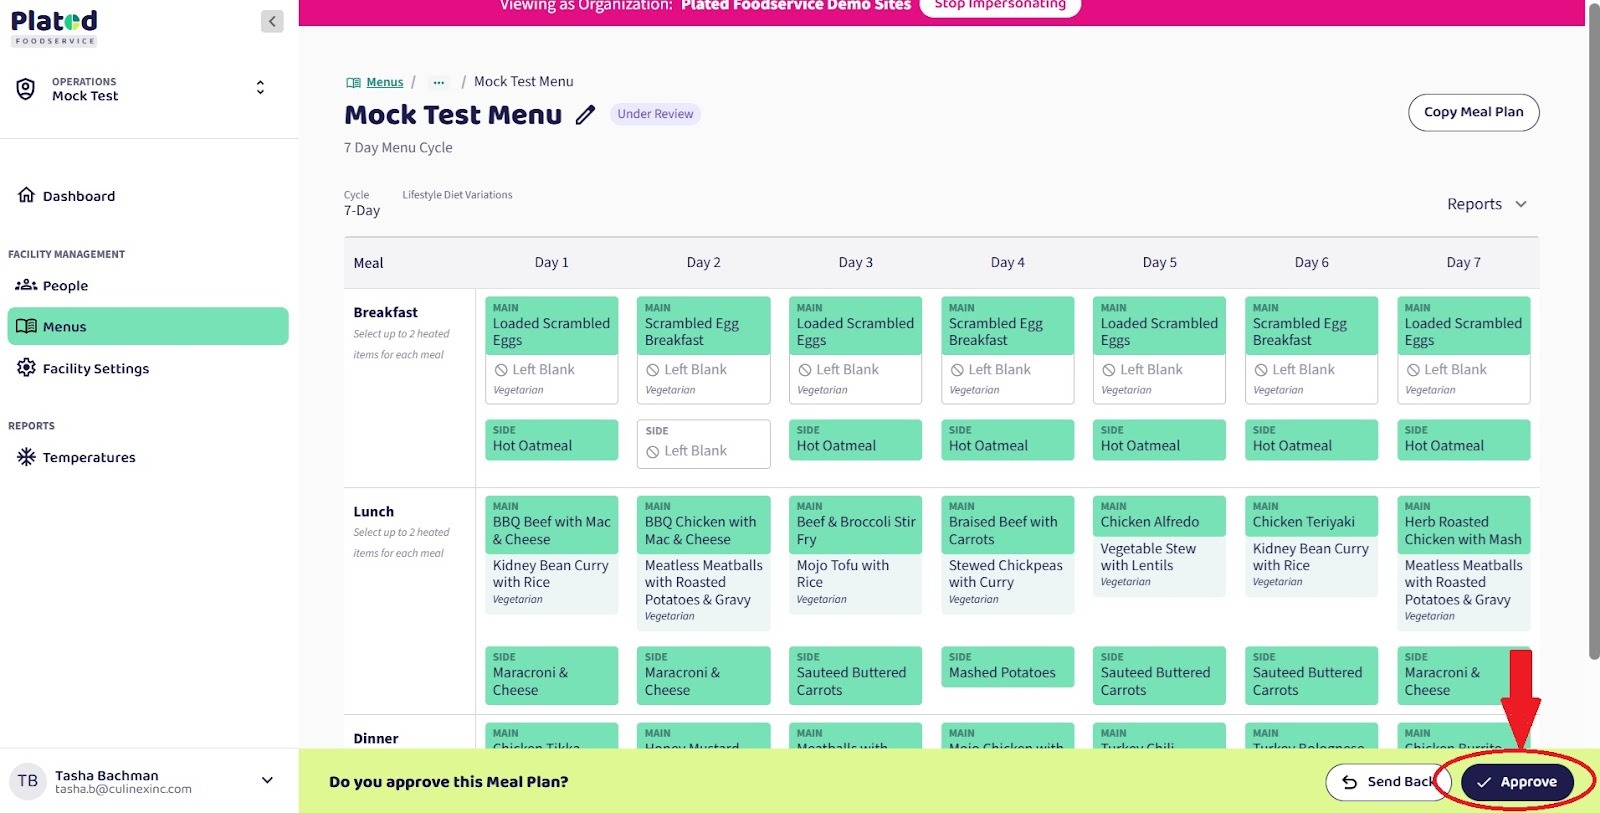The width and height of the screenshot is (1600, 813).
Task: Click the Send Back button
Action: [x=1387, y=782]
